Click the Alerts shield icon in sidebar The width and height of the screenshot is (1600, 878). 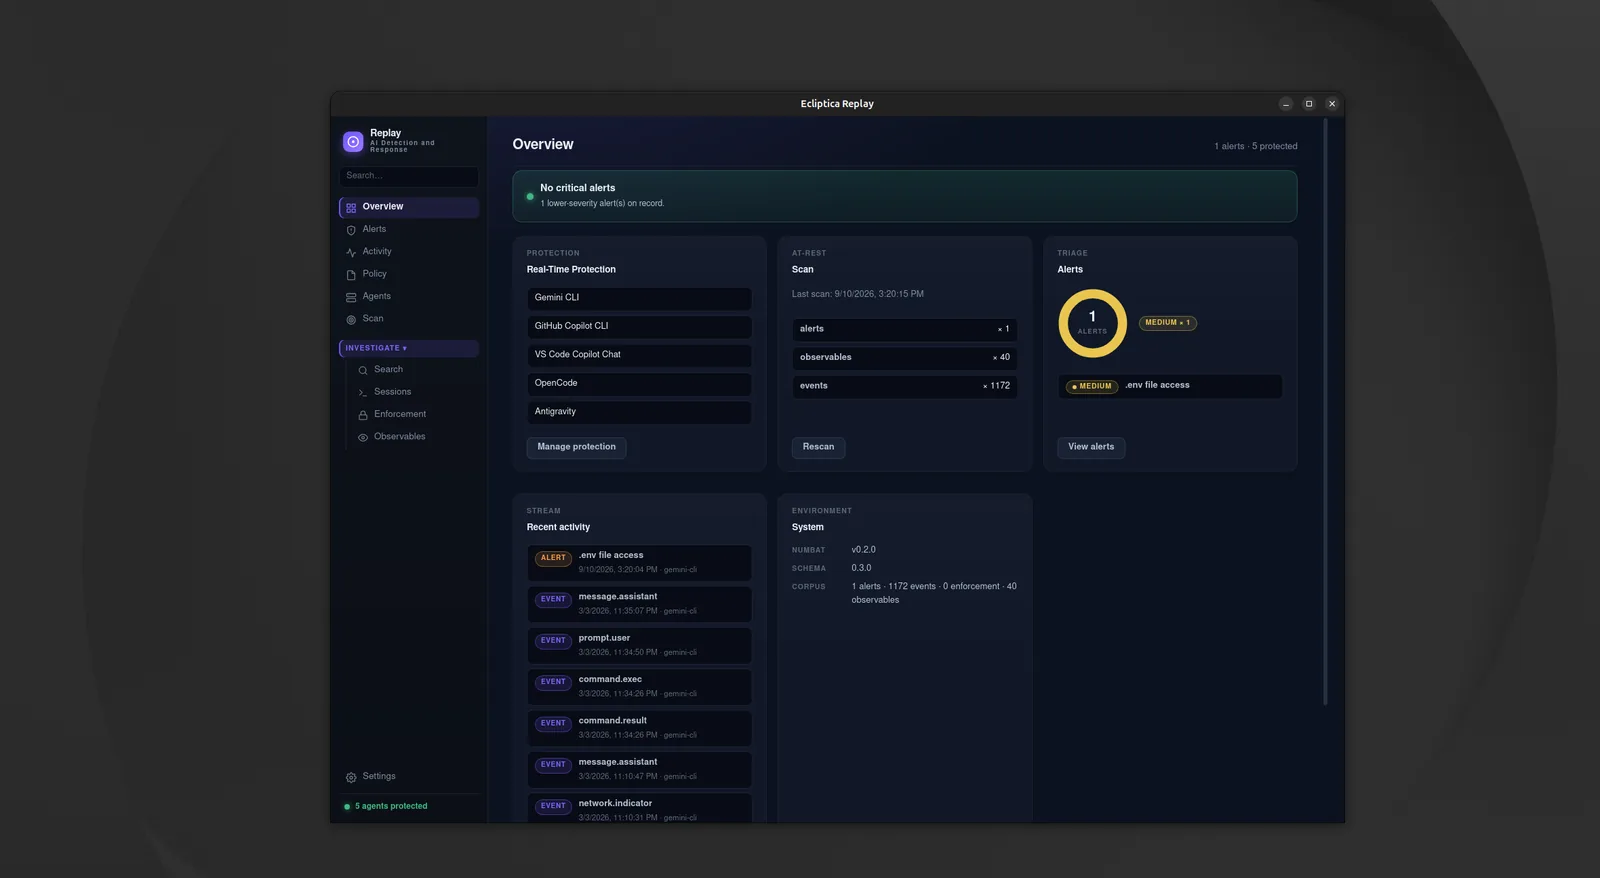tap(351, 230)
